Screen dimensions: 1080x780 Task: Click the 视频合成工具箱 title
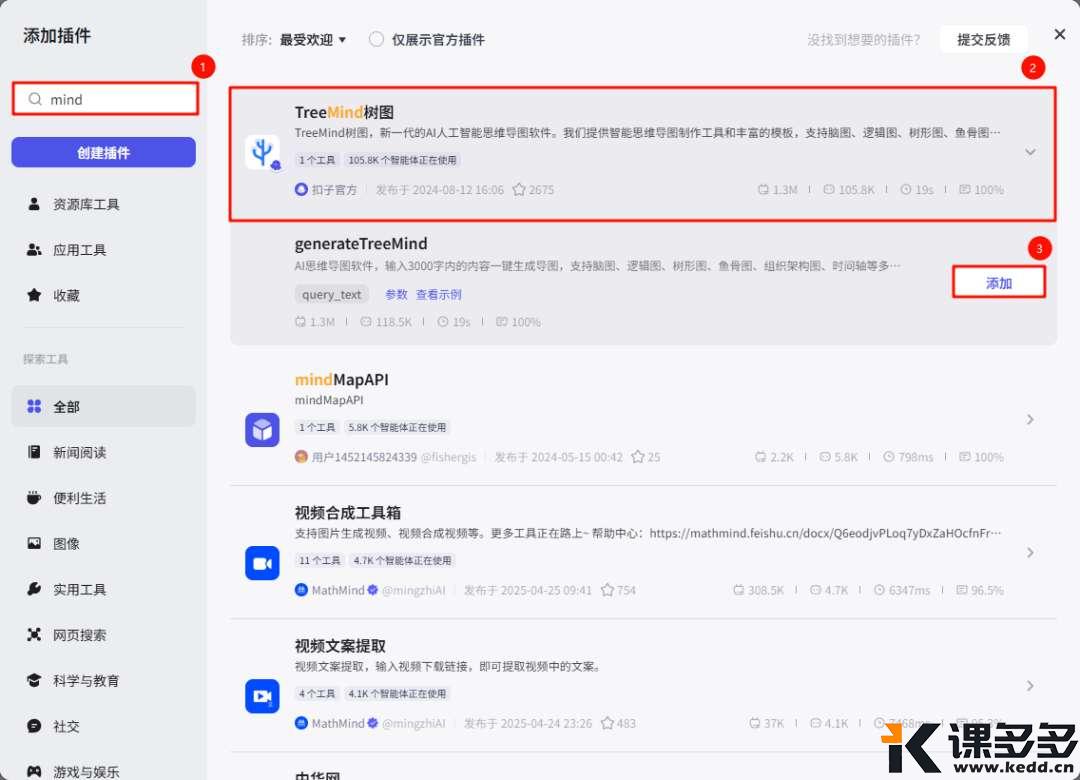(348, 513)
